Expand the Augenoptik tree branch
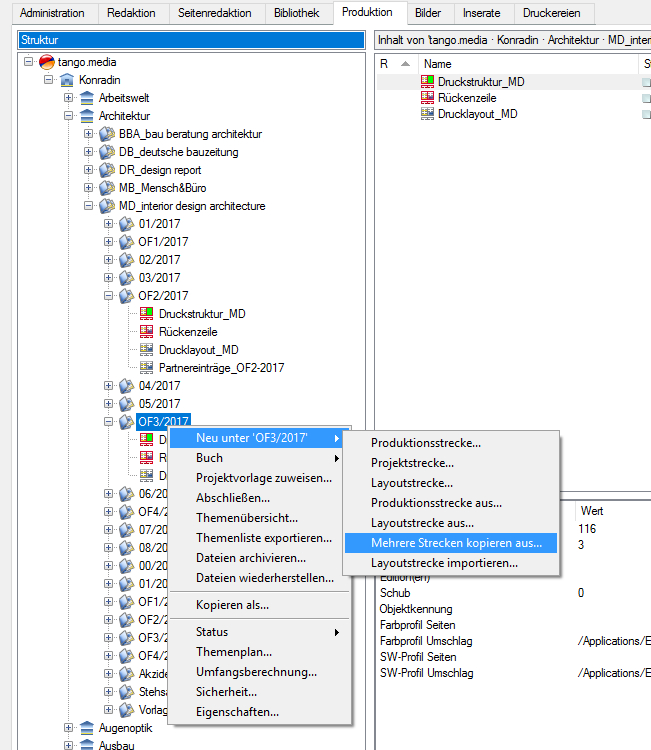 point(69,728)
